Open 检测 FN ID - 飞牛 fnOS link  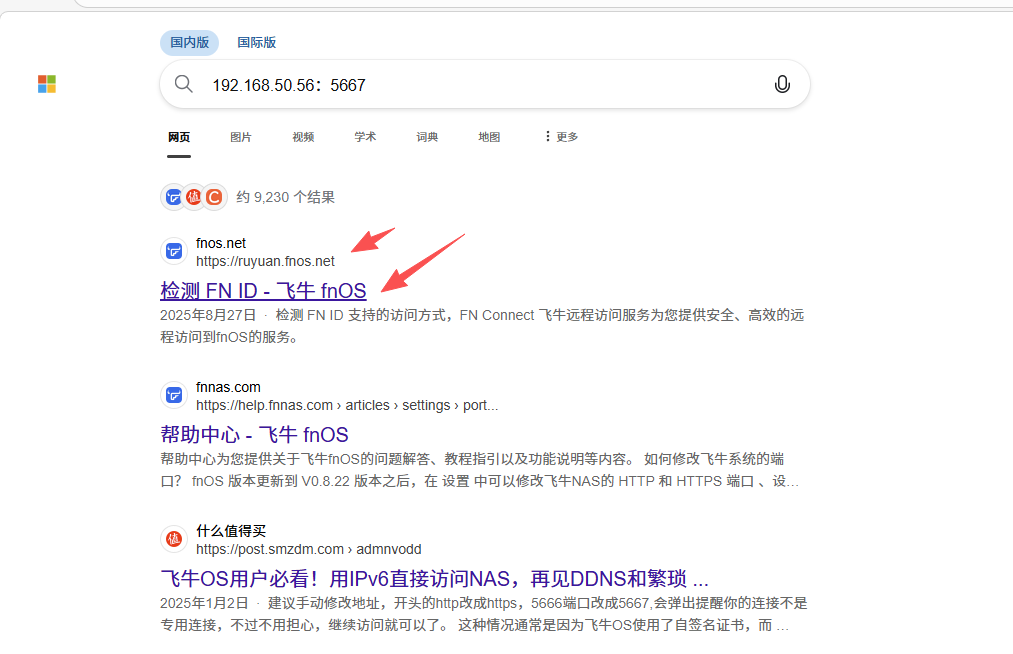(263, 291)
